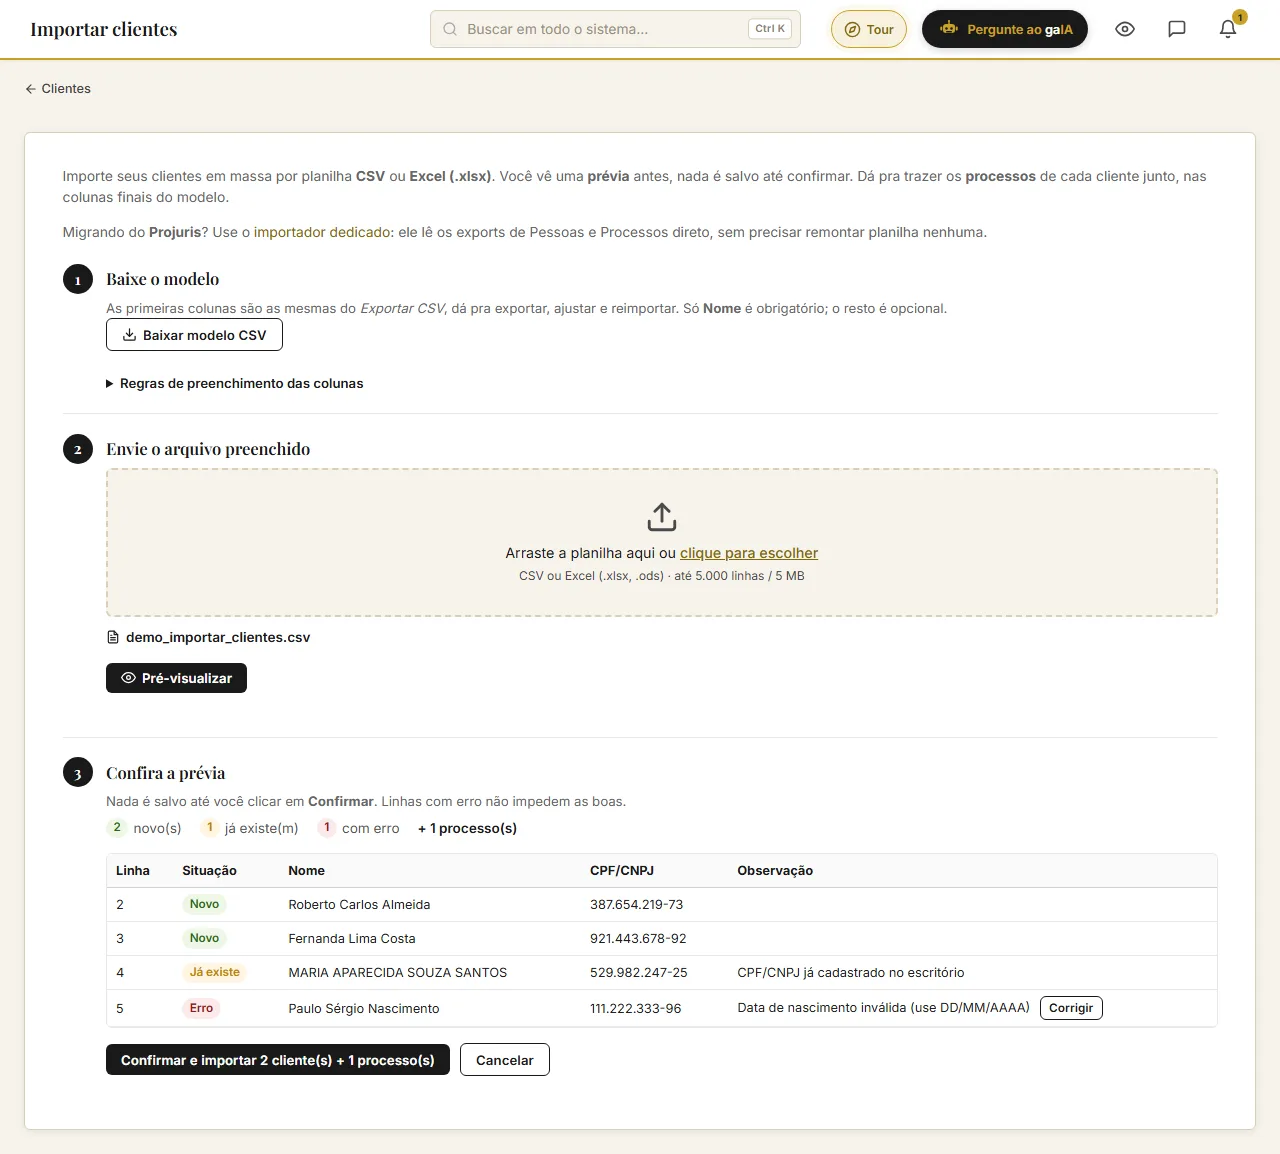Select Paulo Sérgio Nascimento name cell
1280x1154 pixels.
coord(364,1009)
